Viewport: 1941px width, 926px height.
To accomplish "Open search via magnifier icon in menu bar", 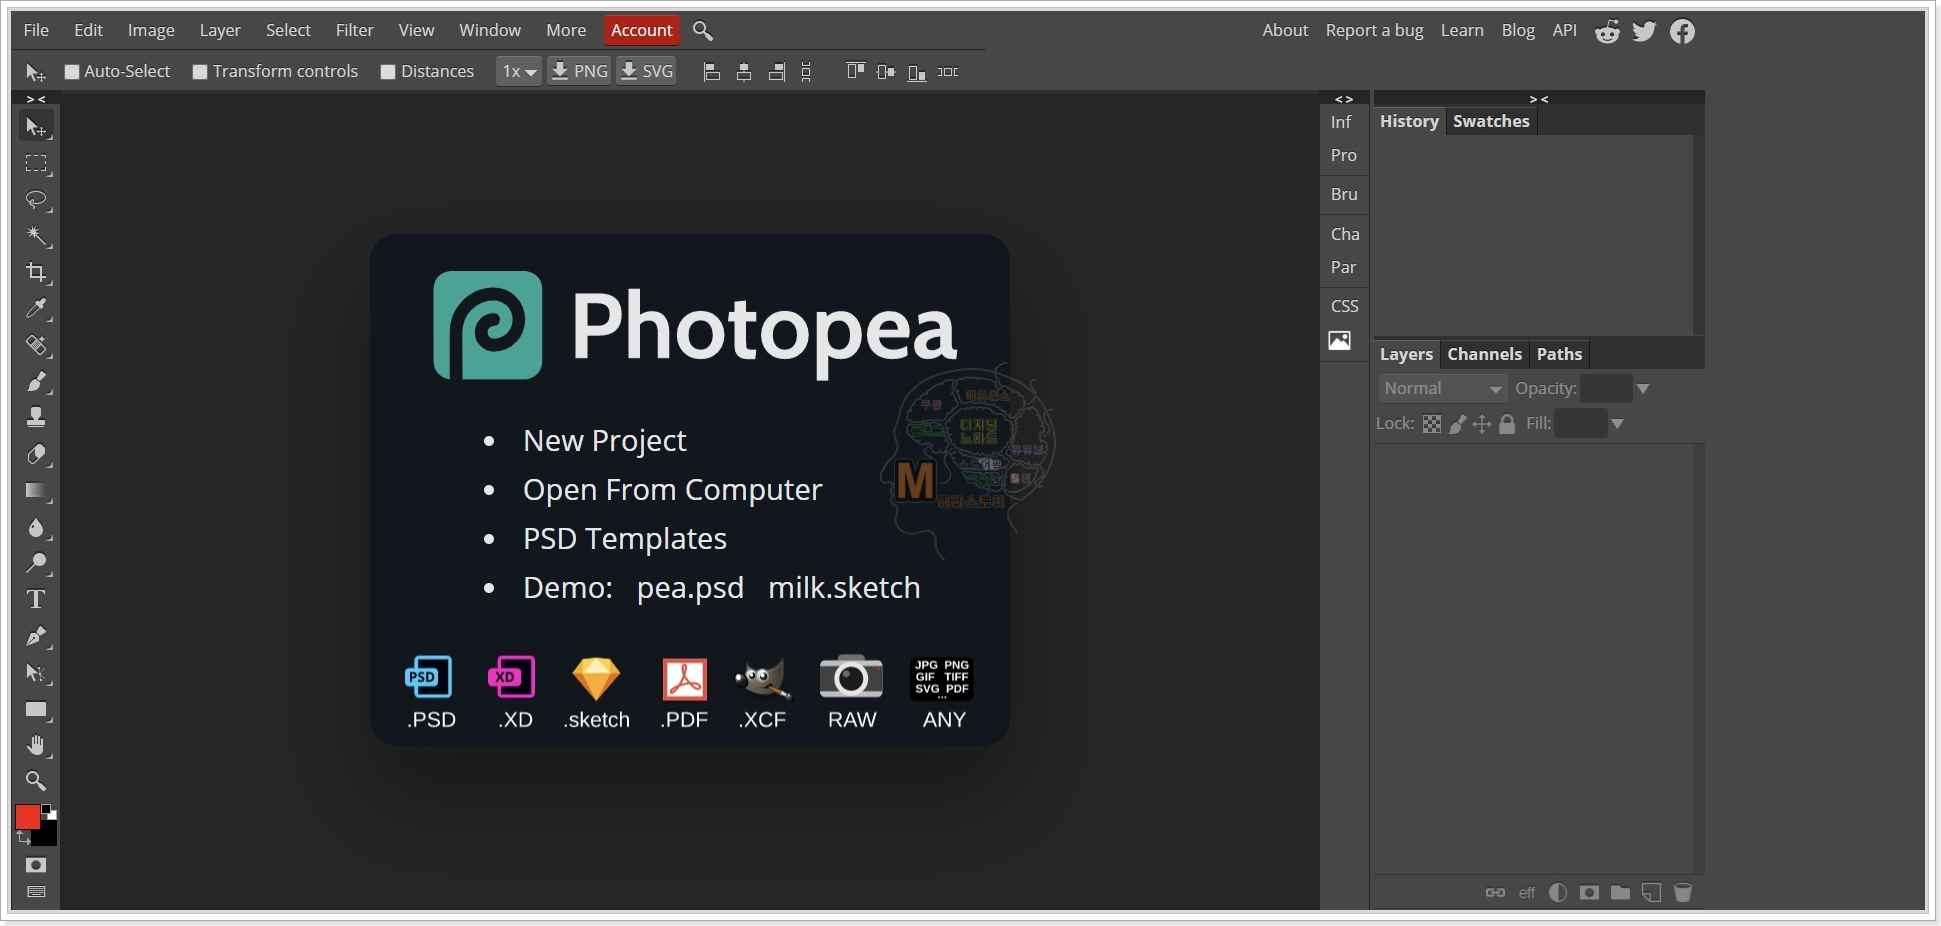I will point(703,31).
